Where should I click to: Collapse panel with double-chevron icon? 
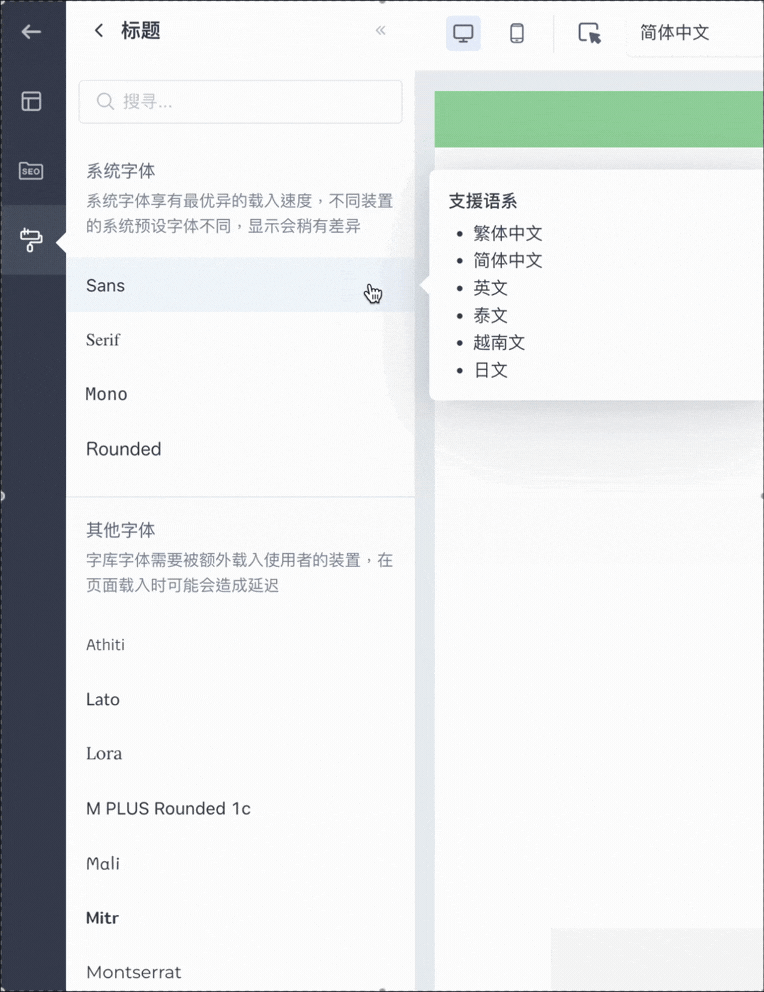(381, 30)
